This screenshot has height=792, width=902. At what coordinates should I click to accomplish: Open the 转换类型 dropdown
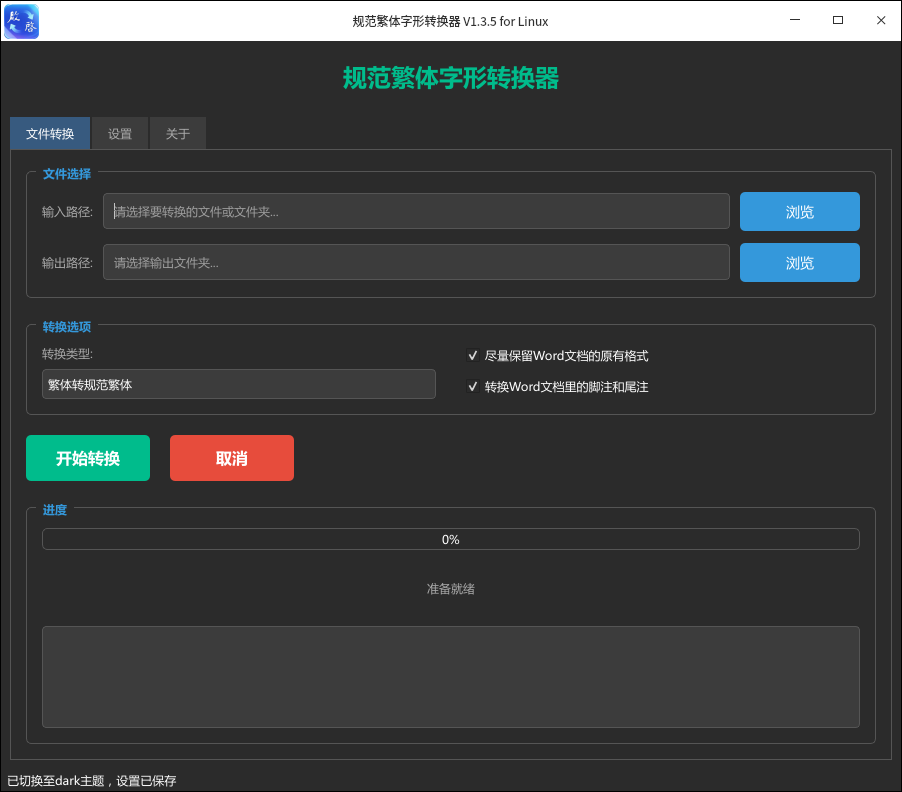point(239,384)
